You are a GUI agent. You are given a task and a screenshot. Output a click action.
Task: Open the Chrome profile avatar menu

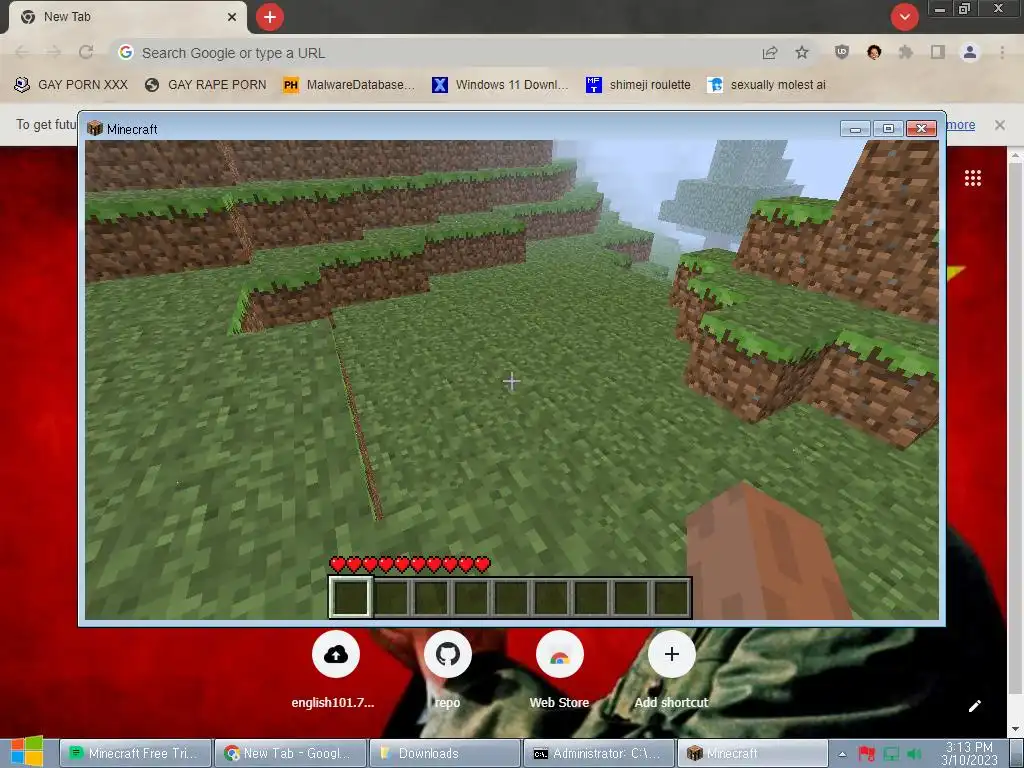(x=970, y=52)
